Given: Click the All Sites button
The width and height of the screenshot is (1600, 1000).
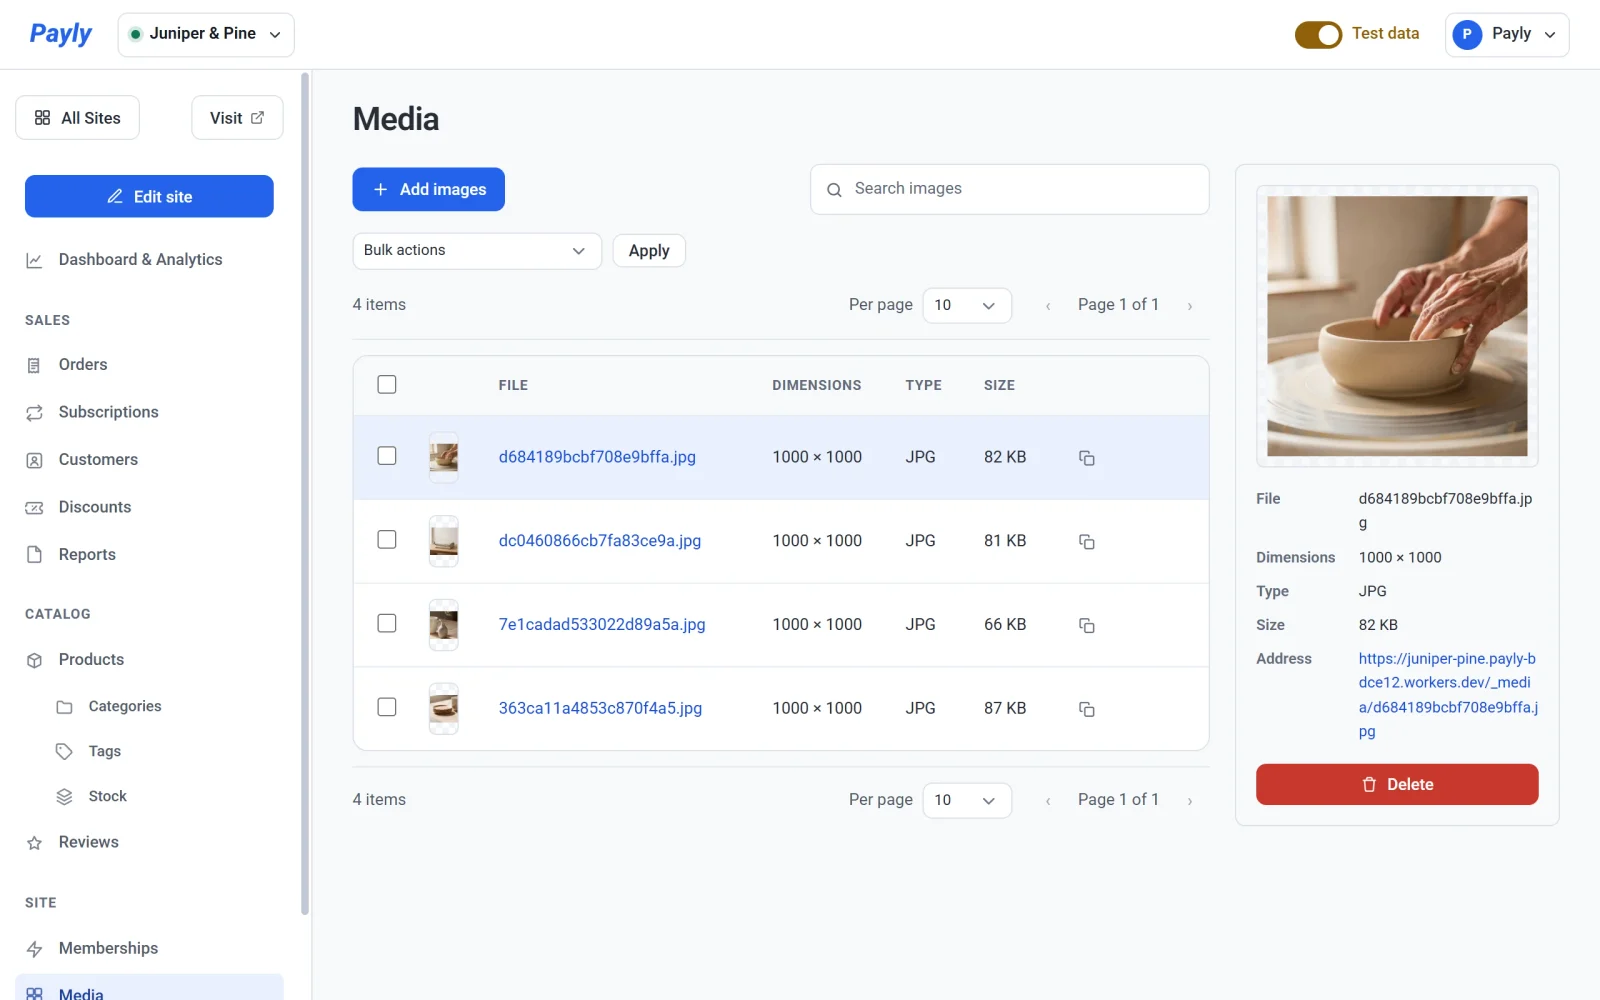Looking at the screenshot, I should coord(77,118).
